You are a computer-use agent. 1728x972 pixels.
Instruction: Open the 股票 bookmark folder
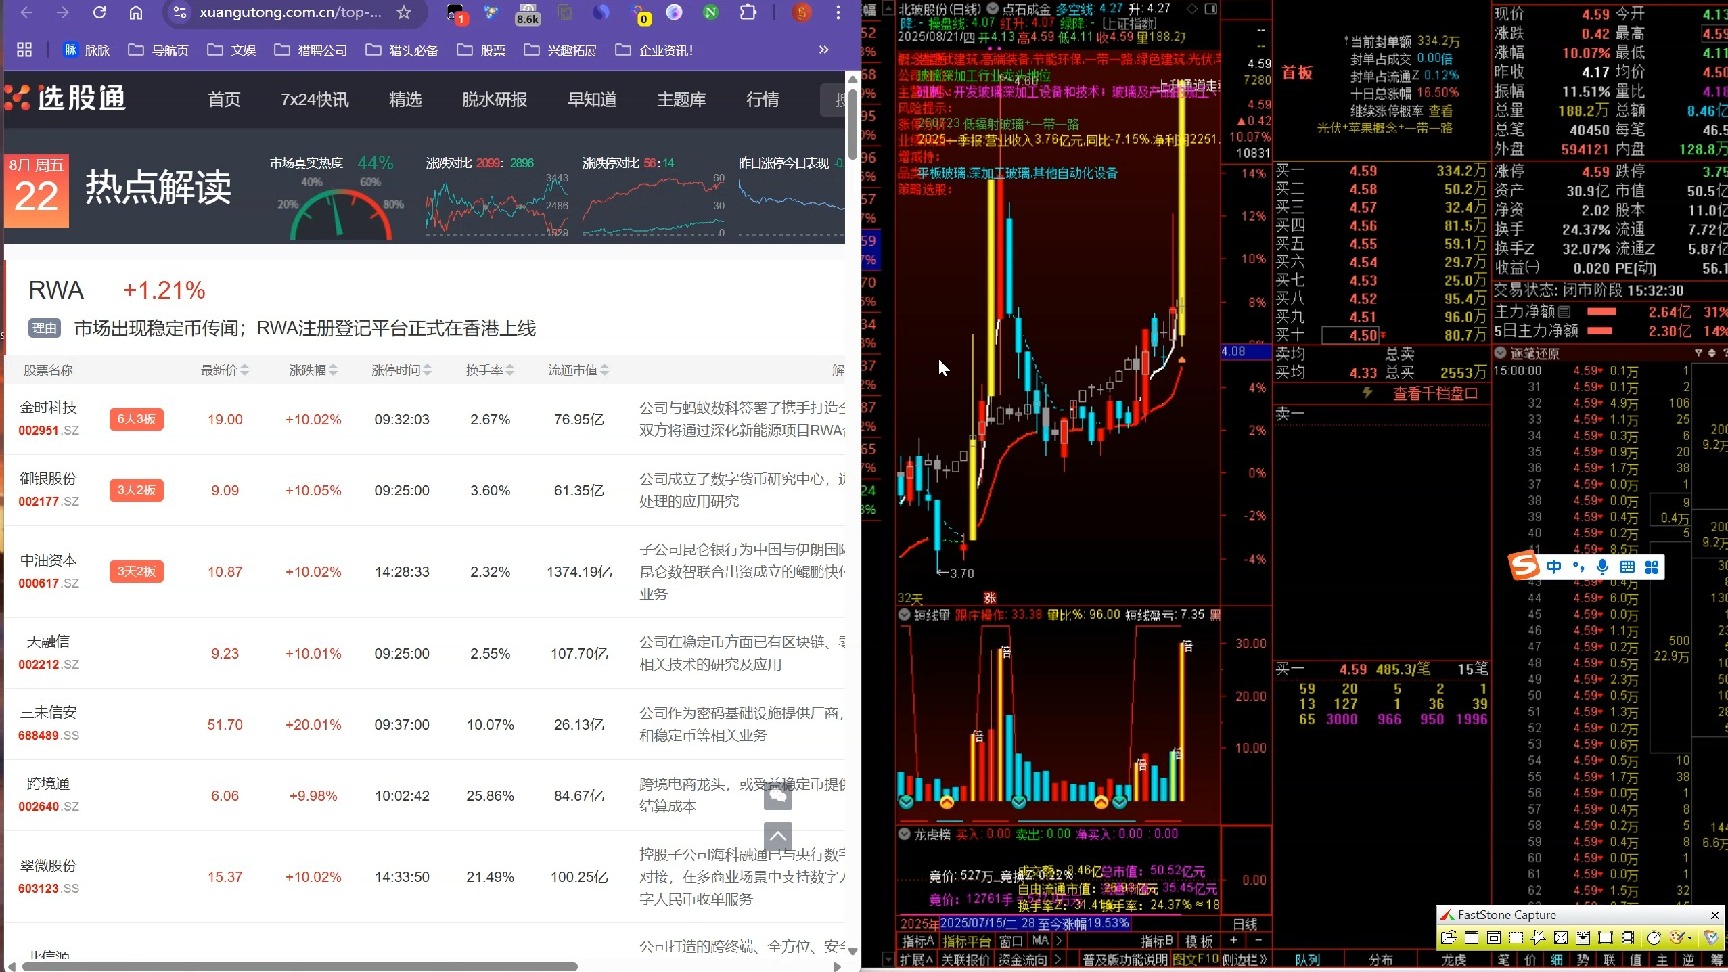click(481, 50)
